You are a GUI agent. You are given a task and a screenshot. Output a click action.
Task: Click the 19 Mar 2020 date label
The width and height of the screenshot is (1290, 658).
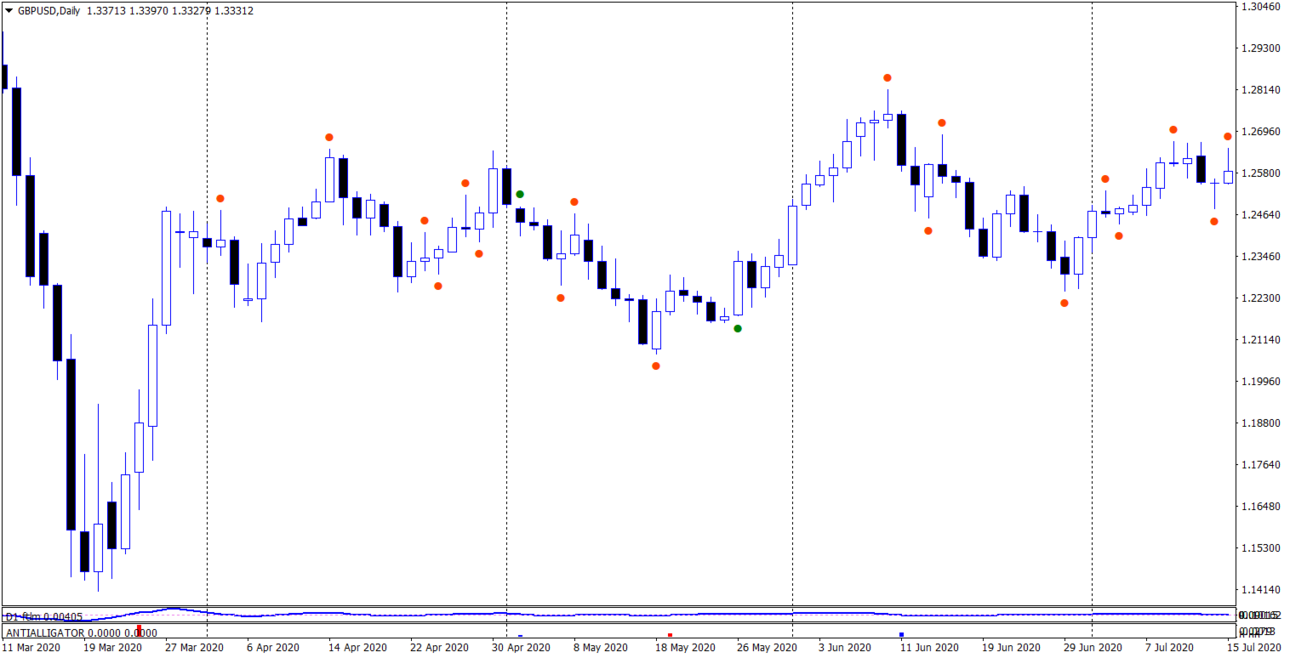pos(112,648)
